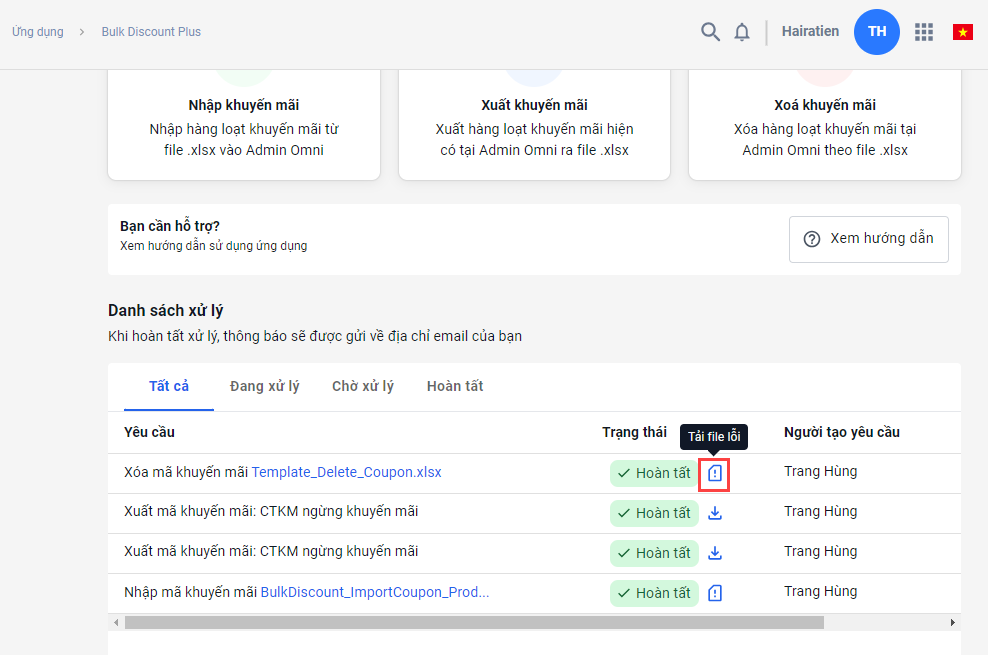988x655 pixels.
Task: Click the horizontal scrollbar right arrow
Action: tap(952, 622)
